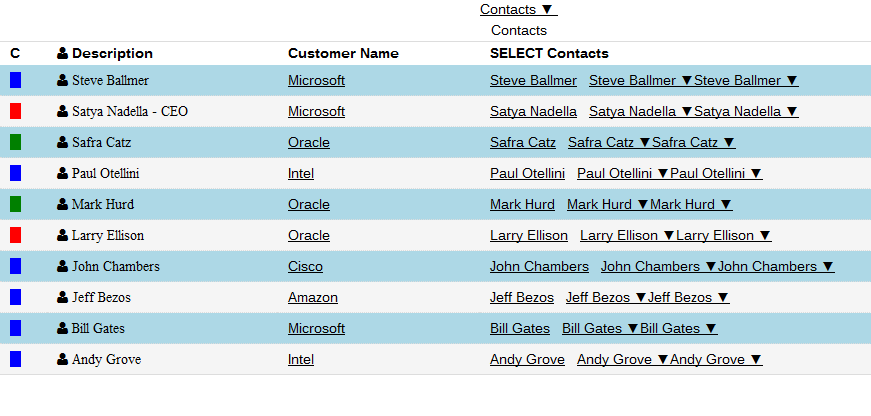Click the person icon beside Satya Nadella - CEO
Image resolution: width=871 pixels, height=416 pixels.
63,111
